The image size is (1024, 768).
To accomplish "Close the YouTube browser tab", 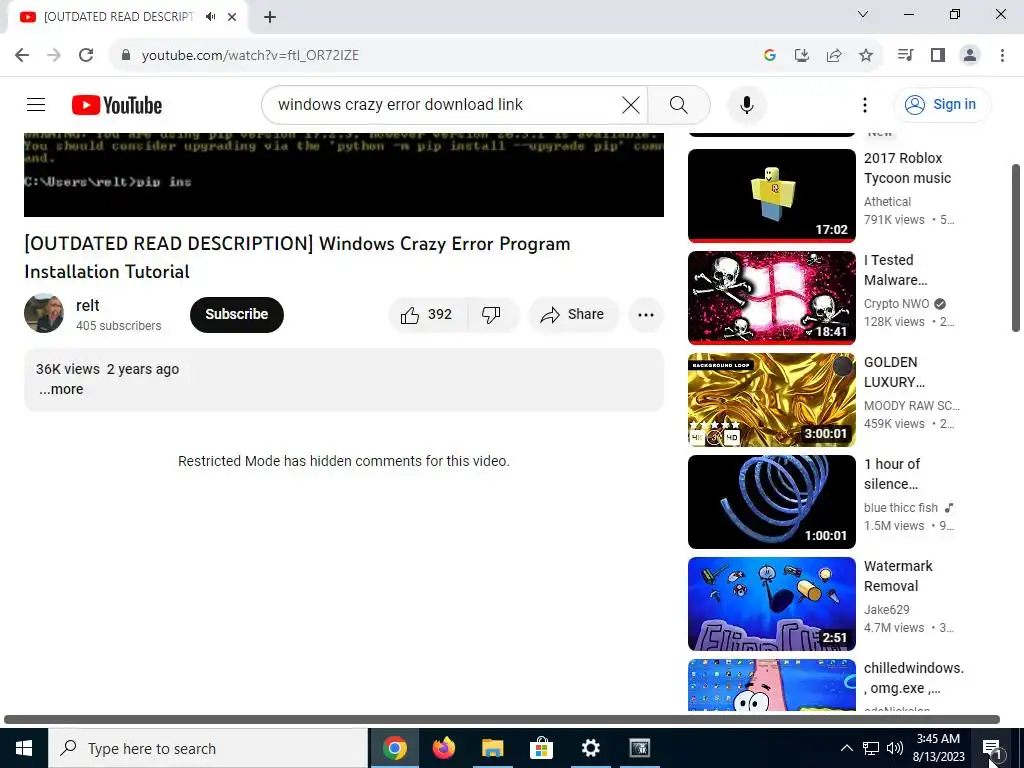I will [232, 17].
